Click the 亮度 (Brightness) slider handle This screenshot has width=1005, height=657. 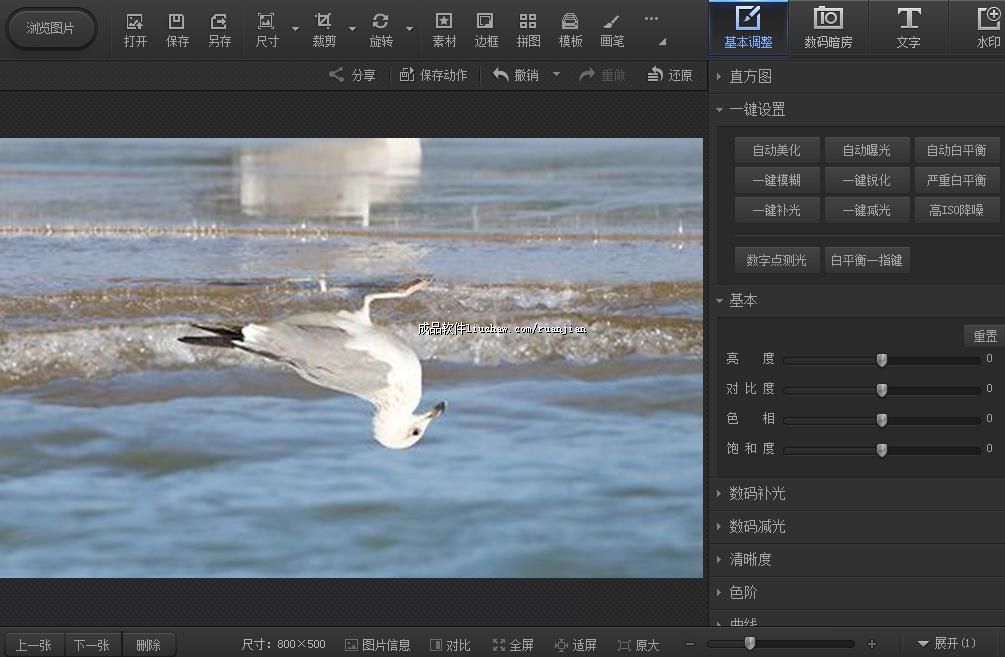(x=882, y=360)
